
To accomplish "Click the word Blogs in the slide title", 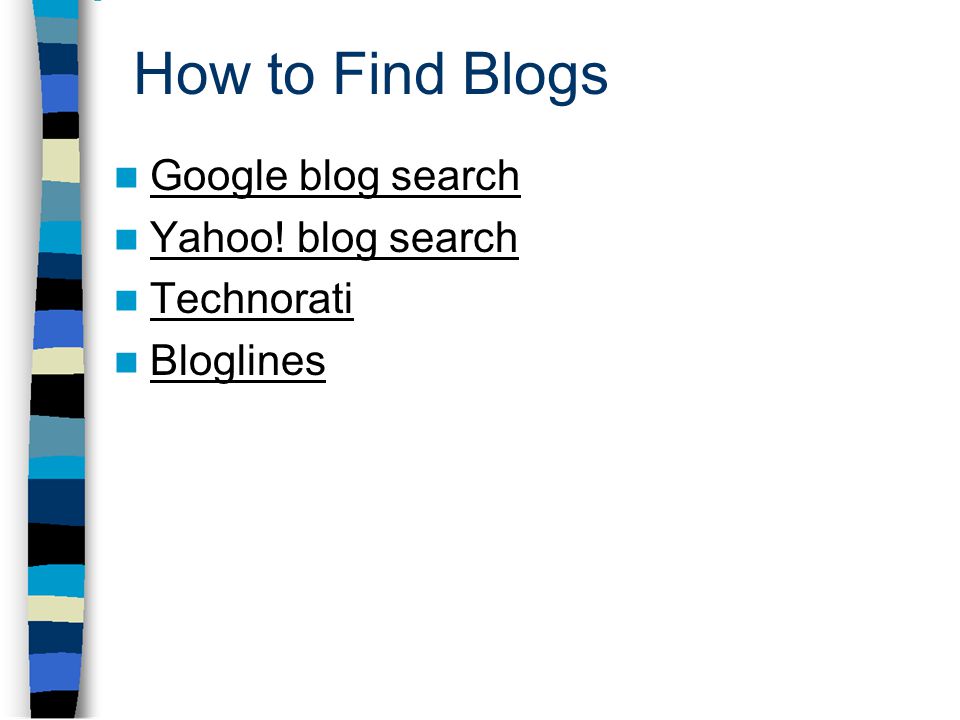I will [535, 75].
